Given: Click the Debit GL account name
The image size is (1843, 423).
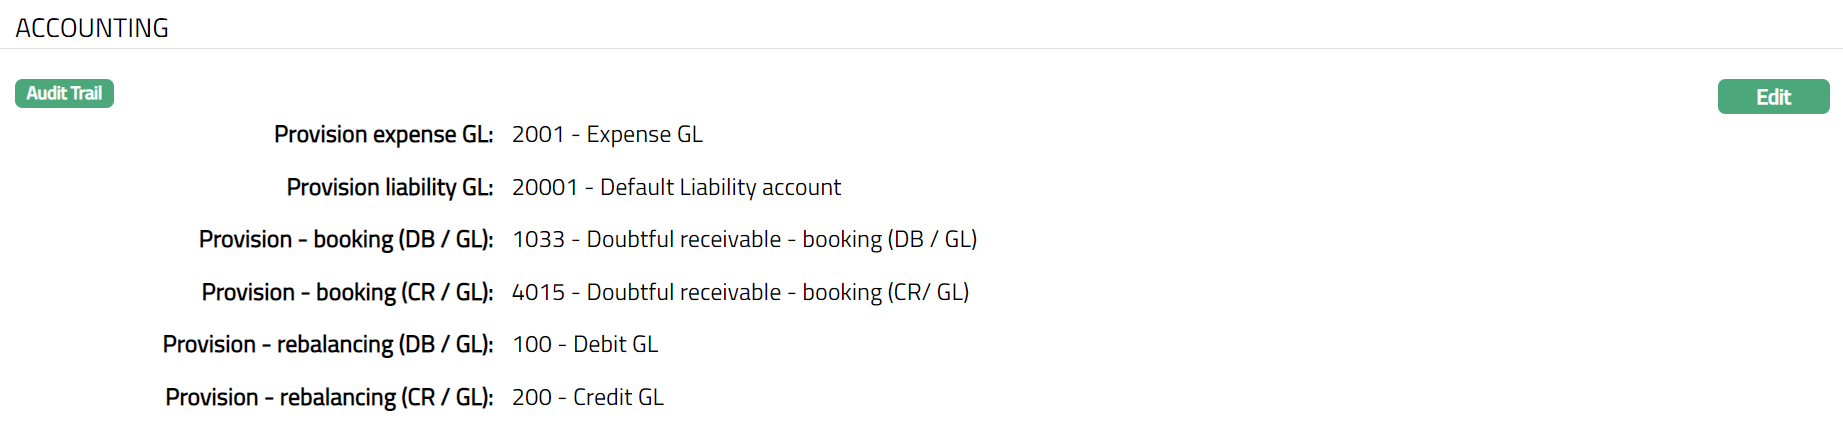Looking at the screenshot, I should [x=615, y=344].
